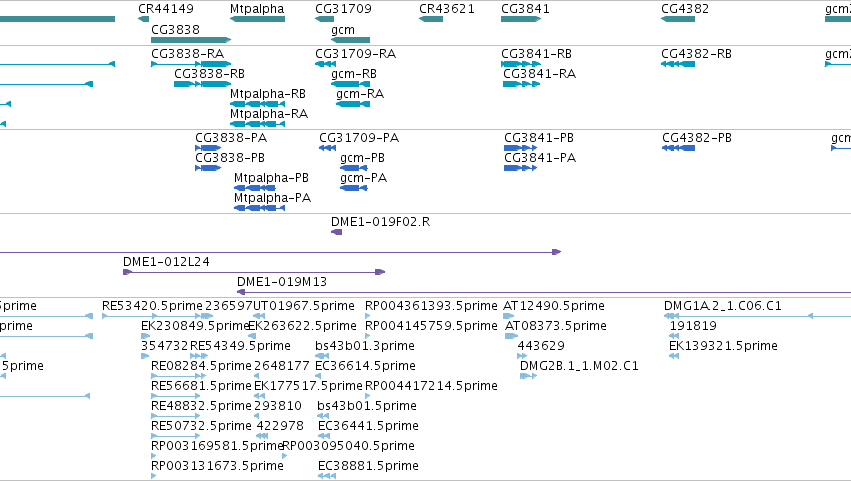Select the CR43621 gene feature
851x481 pixels.
(431, 19)
